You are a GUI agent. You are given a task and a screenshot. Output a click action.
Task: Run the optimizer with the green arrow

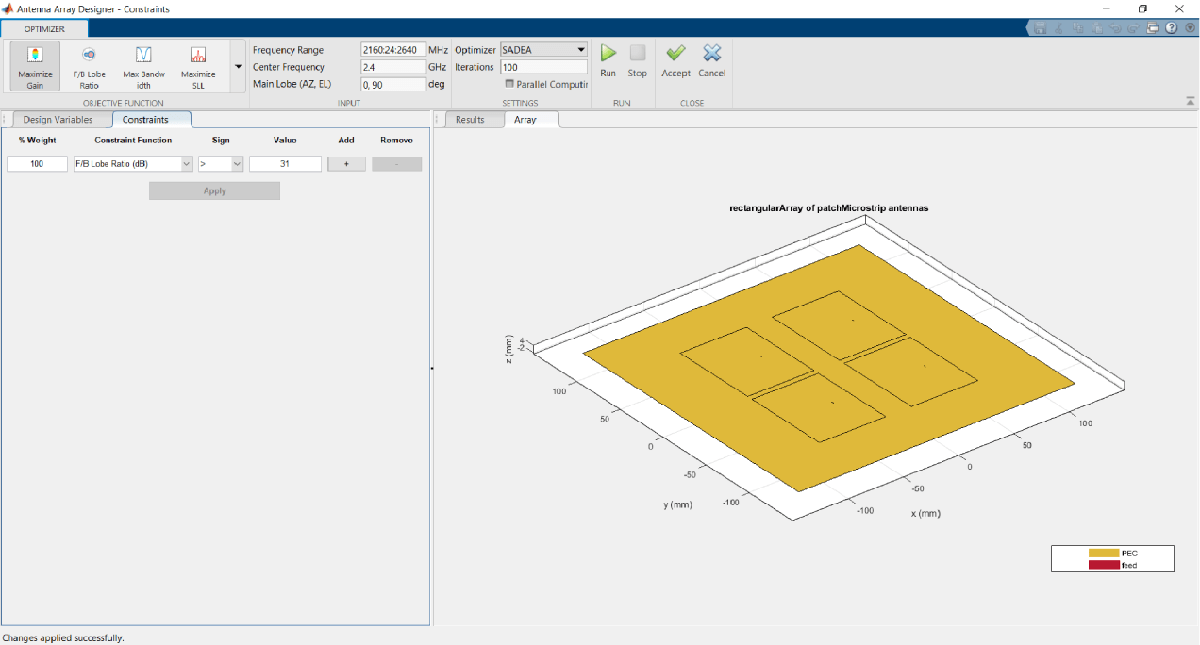click(x=608, y=58)
